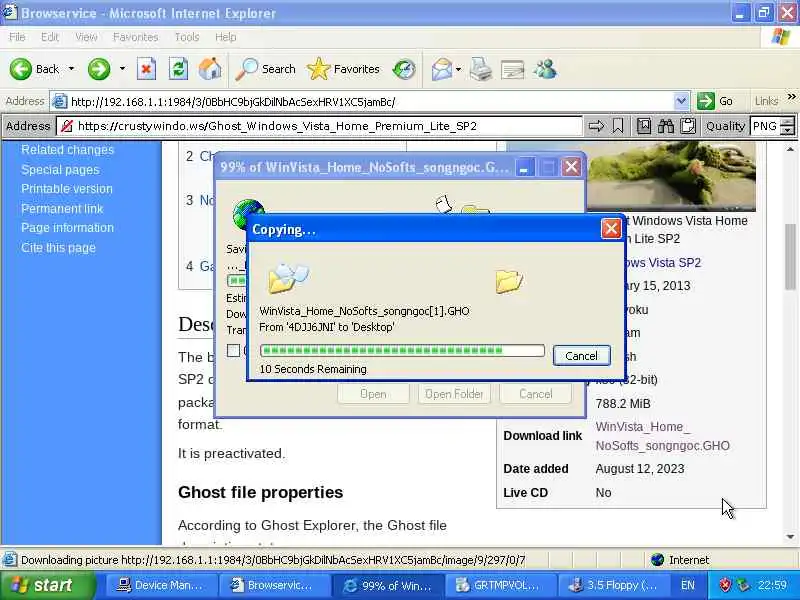Open the File menu
800x600 pixels.
pos(17,37)
